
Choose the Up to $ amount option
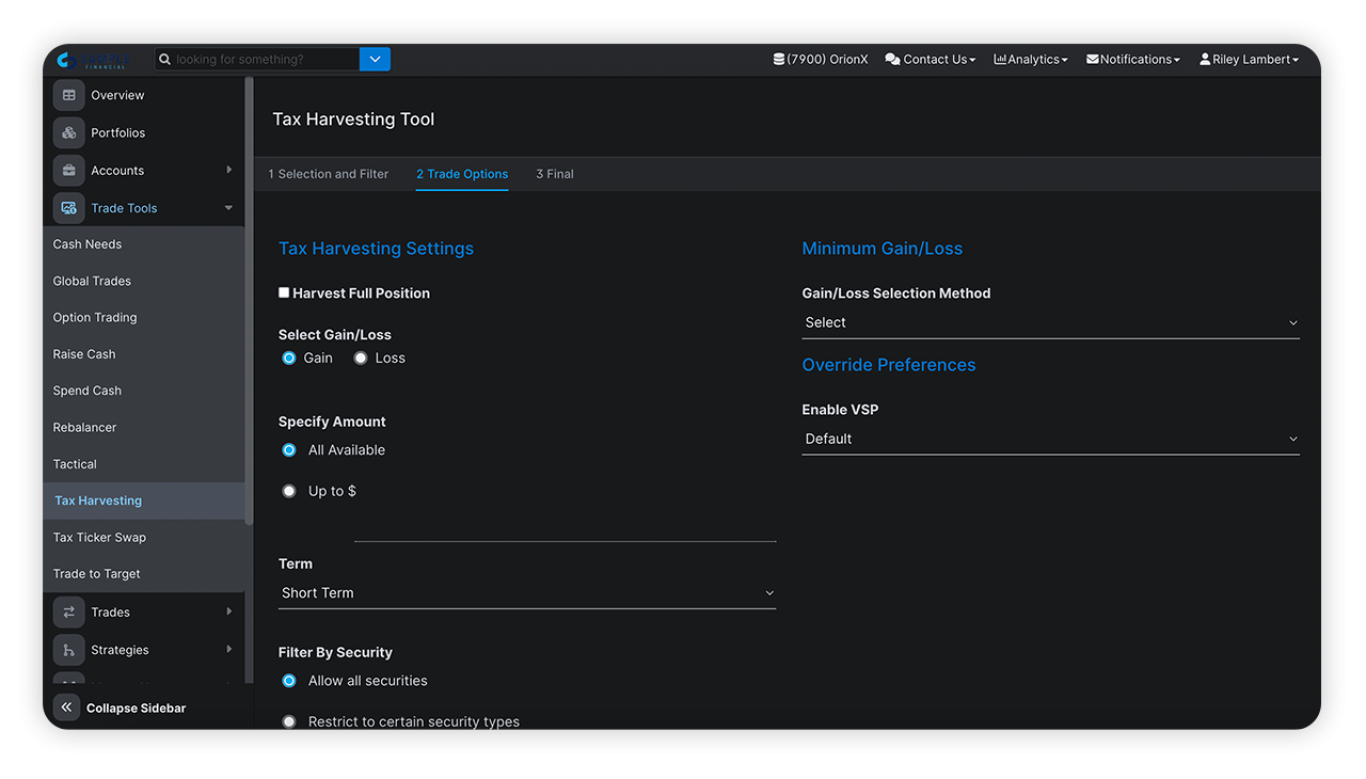pyautogui.click(x=289, y=491)
